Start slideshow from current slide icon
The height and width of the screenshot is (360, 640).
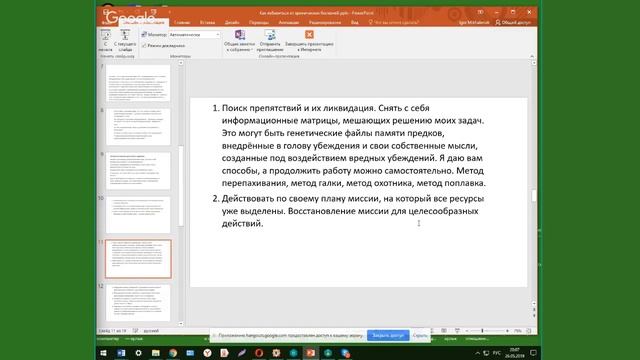pos(125,35)
